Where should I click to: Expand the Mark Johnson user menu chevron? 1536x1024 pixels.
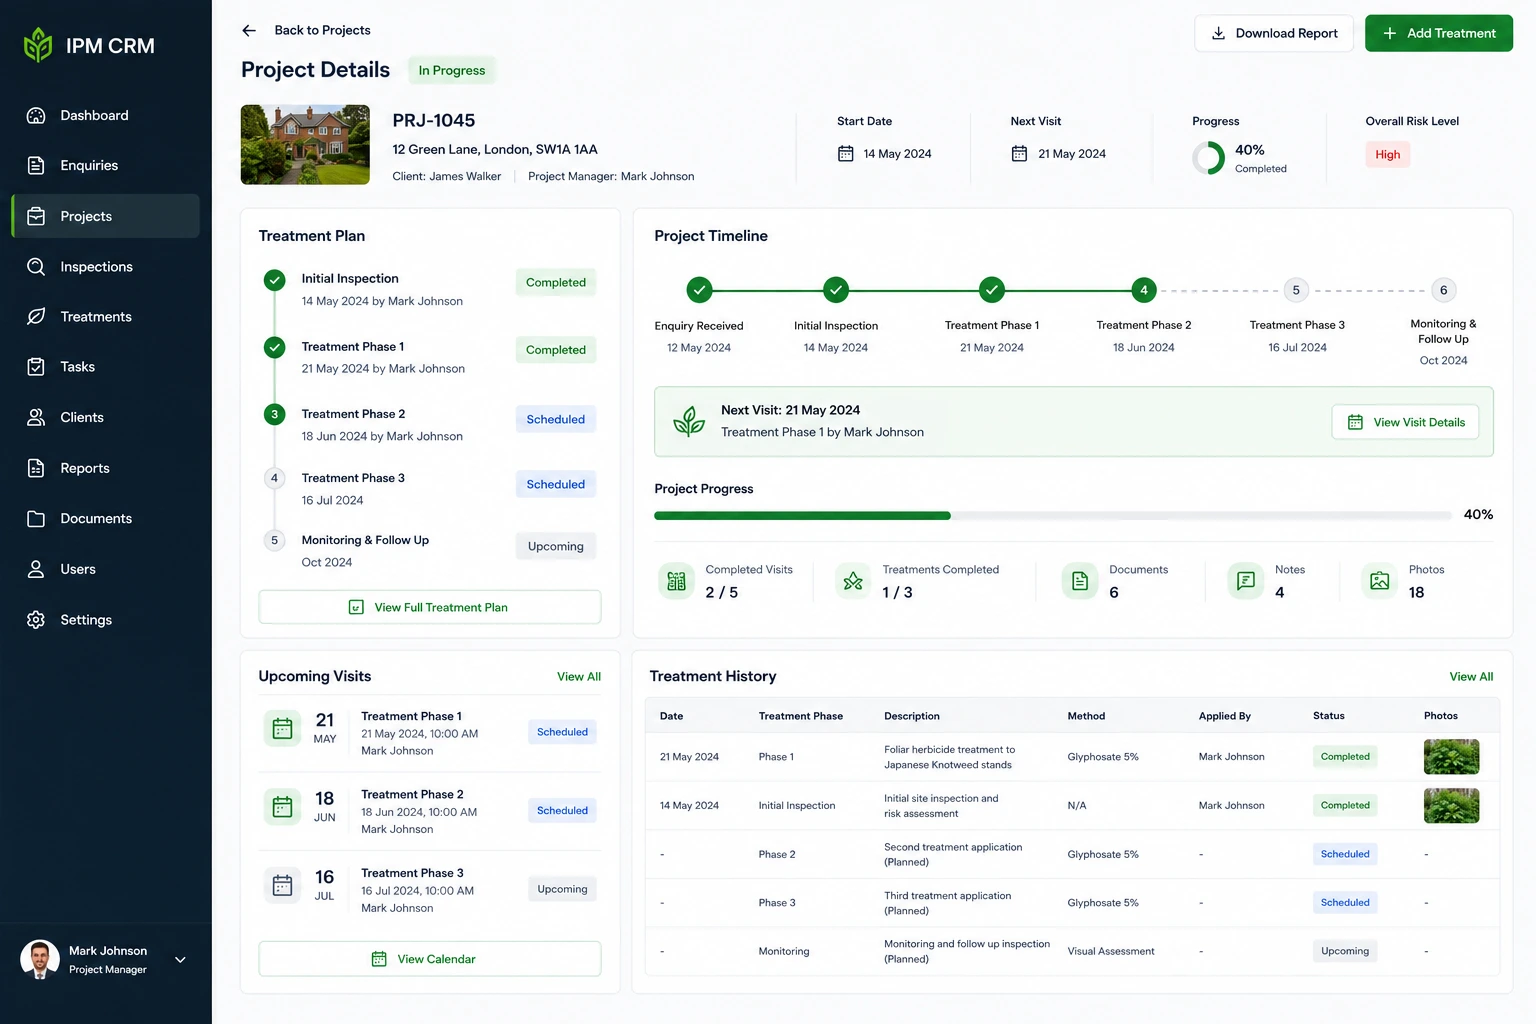tap(180, 960)
